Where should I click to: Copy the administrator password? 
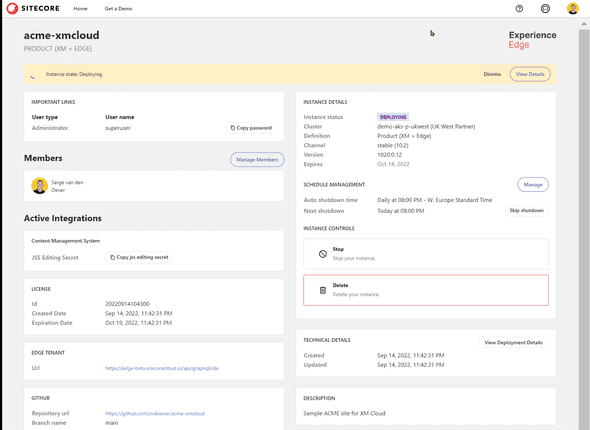coord(251,128)
